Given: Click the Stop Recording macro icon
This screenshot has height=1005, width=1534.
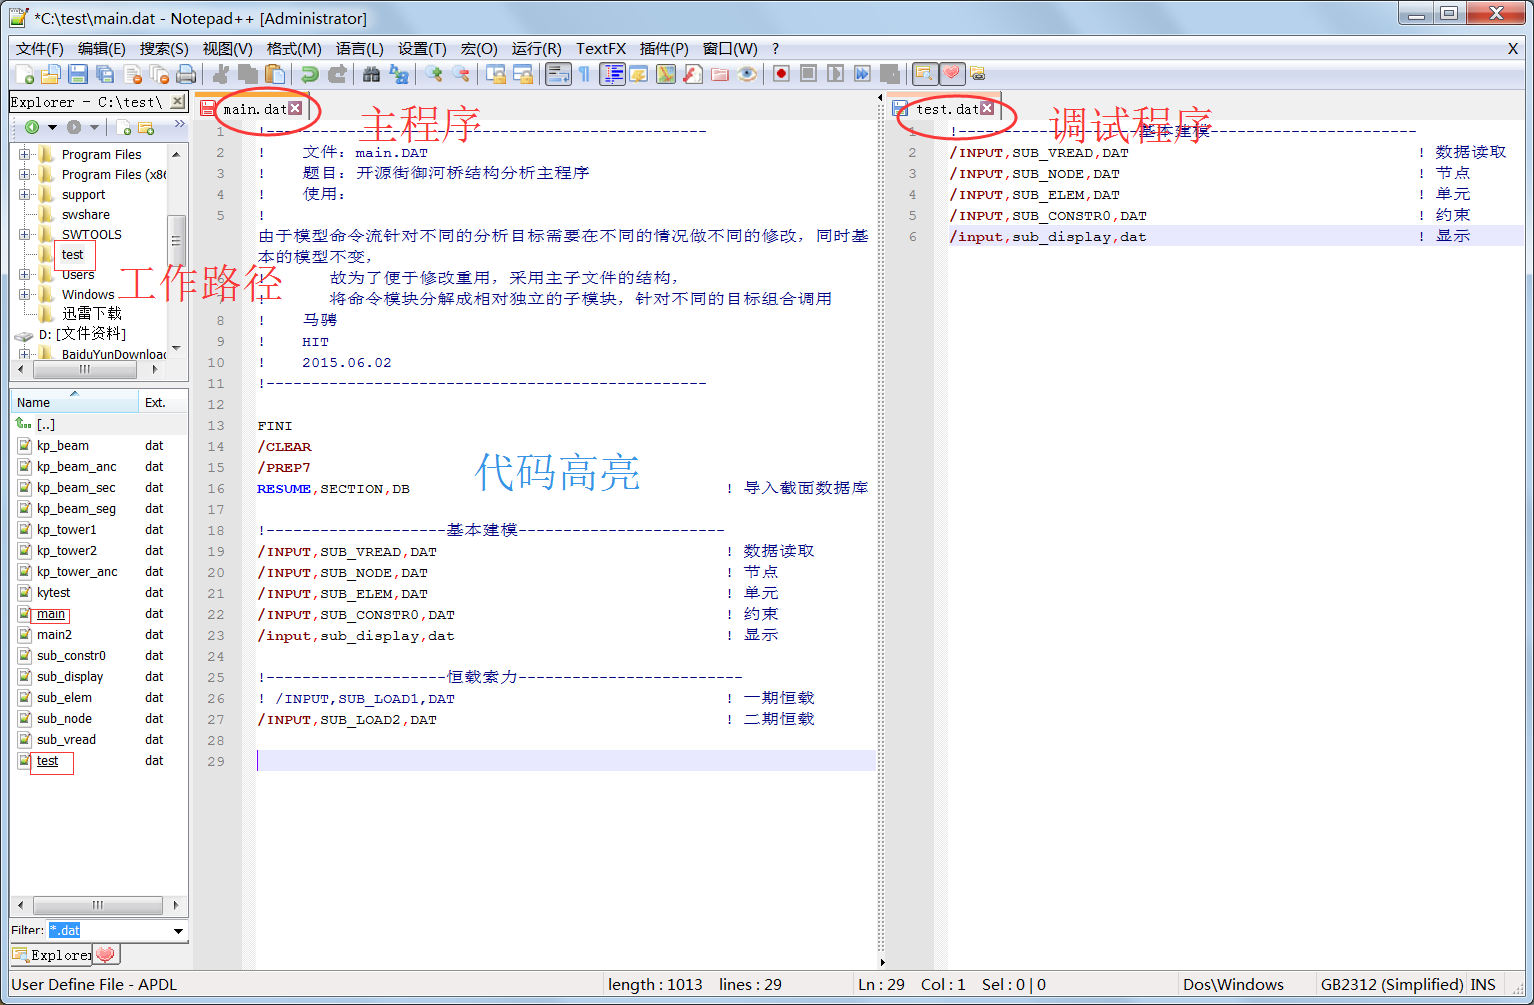Looking at the screenshot, I should click(x=809, y=74).
